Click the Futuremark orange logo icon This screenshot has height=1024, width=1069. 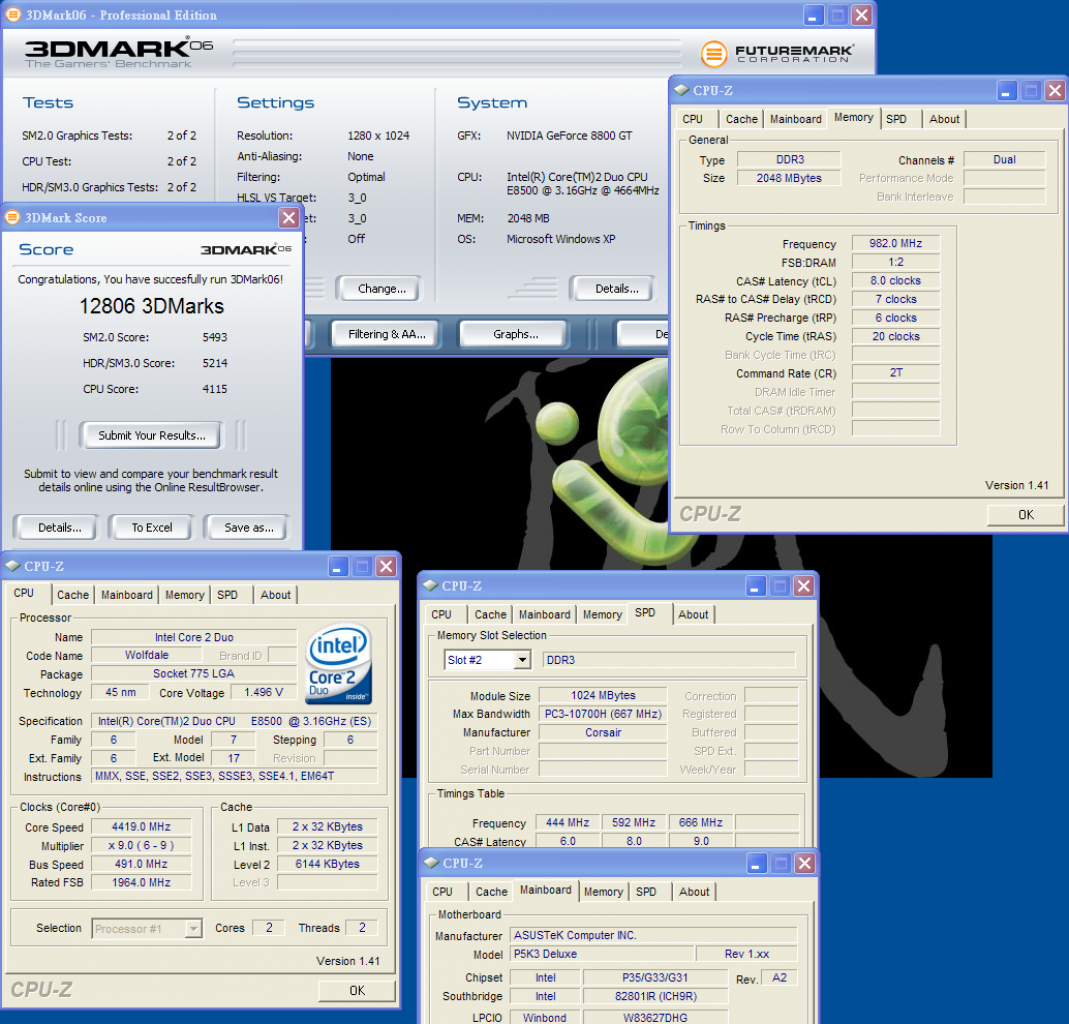point(714,54)
